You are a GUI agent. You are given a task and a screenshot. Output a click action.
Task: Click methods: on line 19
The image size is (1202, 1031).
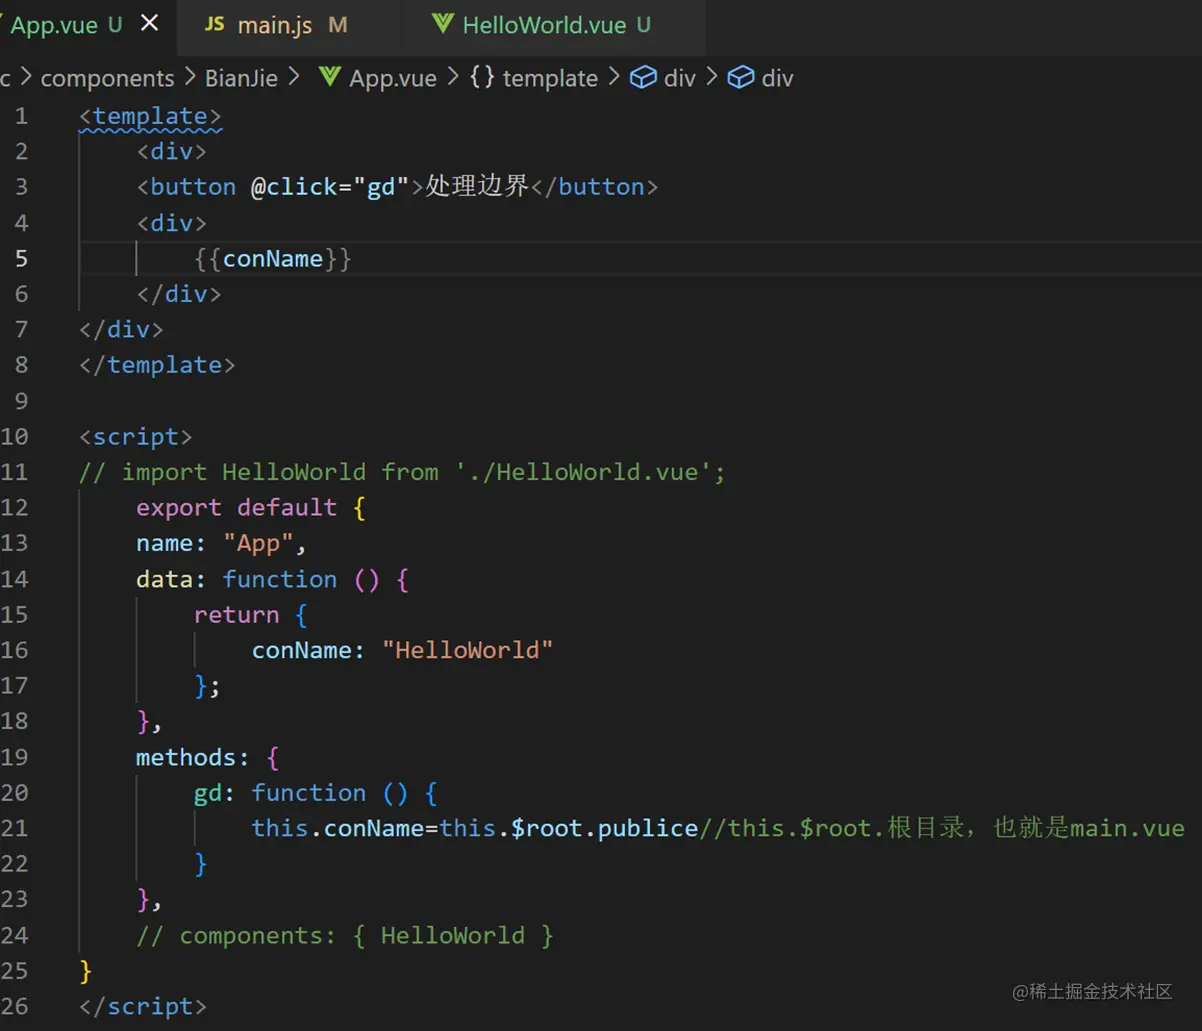point(192,757)
